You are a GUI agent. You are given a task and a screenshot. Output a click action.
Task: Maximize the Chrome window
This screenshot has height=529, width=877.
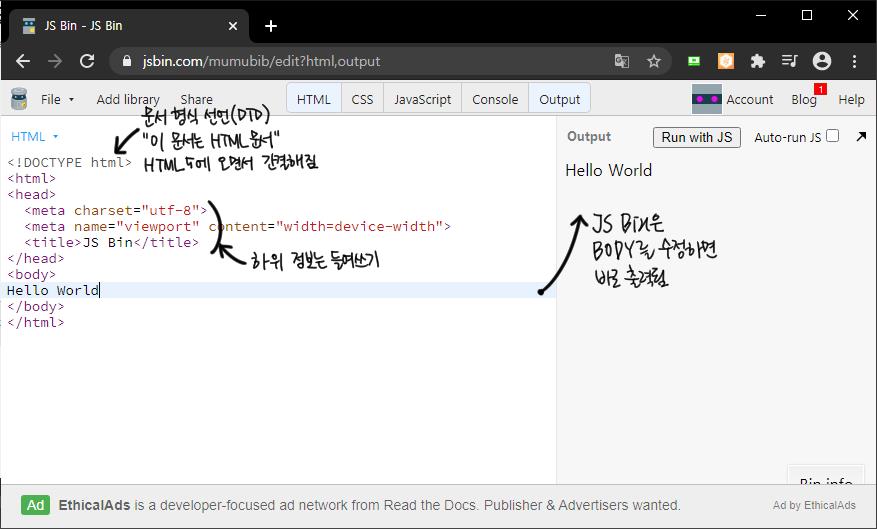pos(807,15)
